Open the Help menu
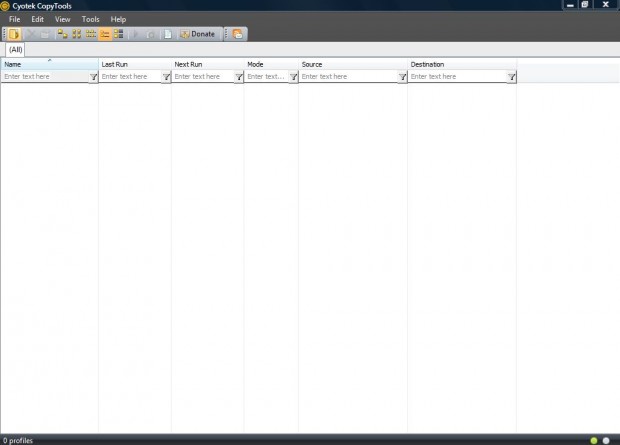The image size is (620, 445). (x=118, y=19)
